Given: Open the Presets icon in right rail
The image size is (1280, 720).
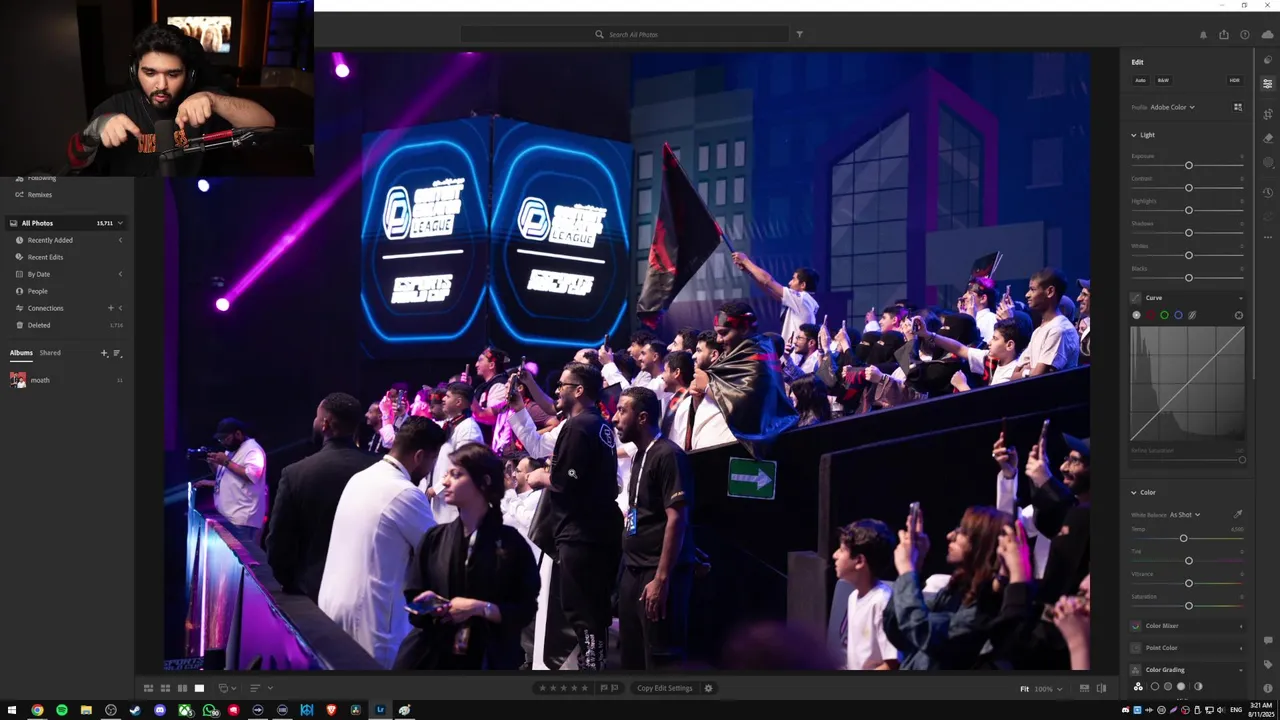Looking at the screenshot, I should click(1268, 60).
